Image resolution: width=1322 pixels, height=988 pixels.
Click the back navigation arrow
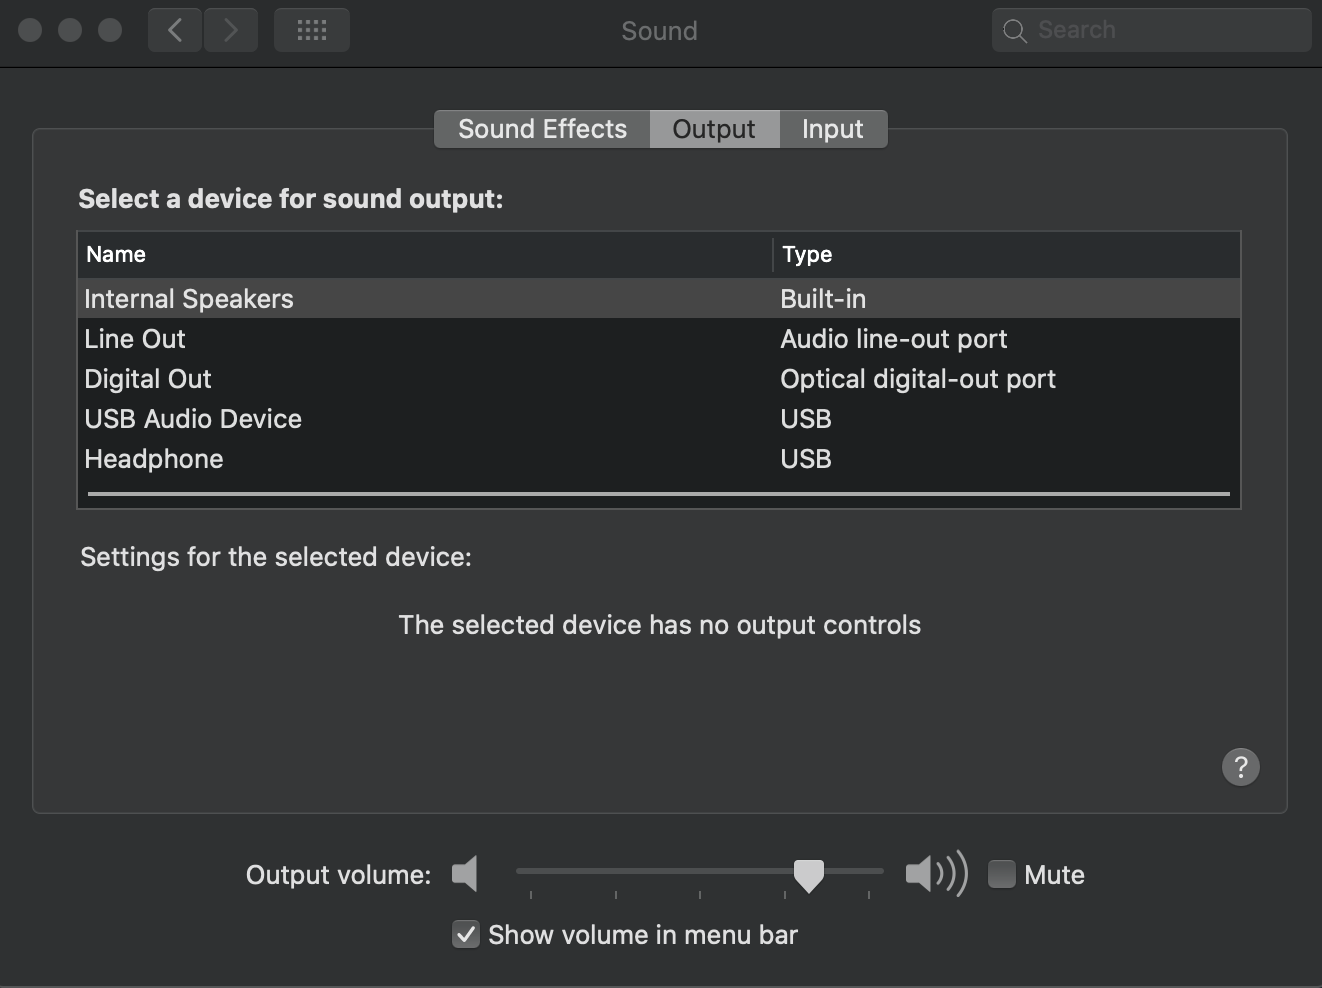click(x=175, y=30)
